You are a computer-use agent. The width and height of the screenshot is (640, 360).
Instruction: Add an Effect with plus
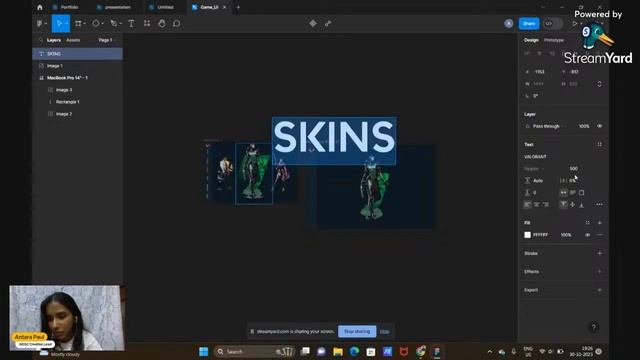[600, 272]
